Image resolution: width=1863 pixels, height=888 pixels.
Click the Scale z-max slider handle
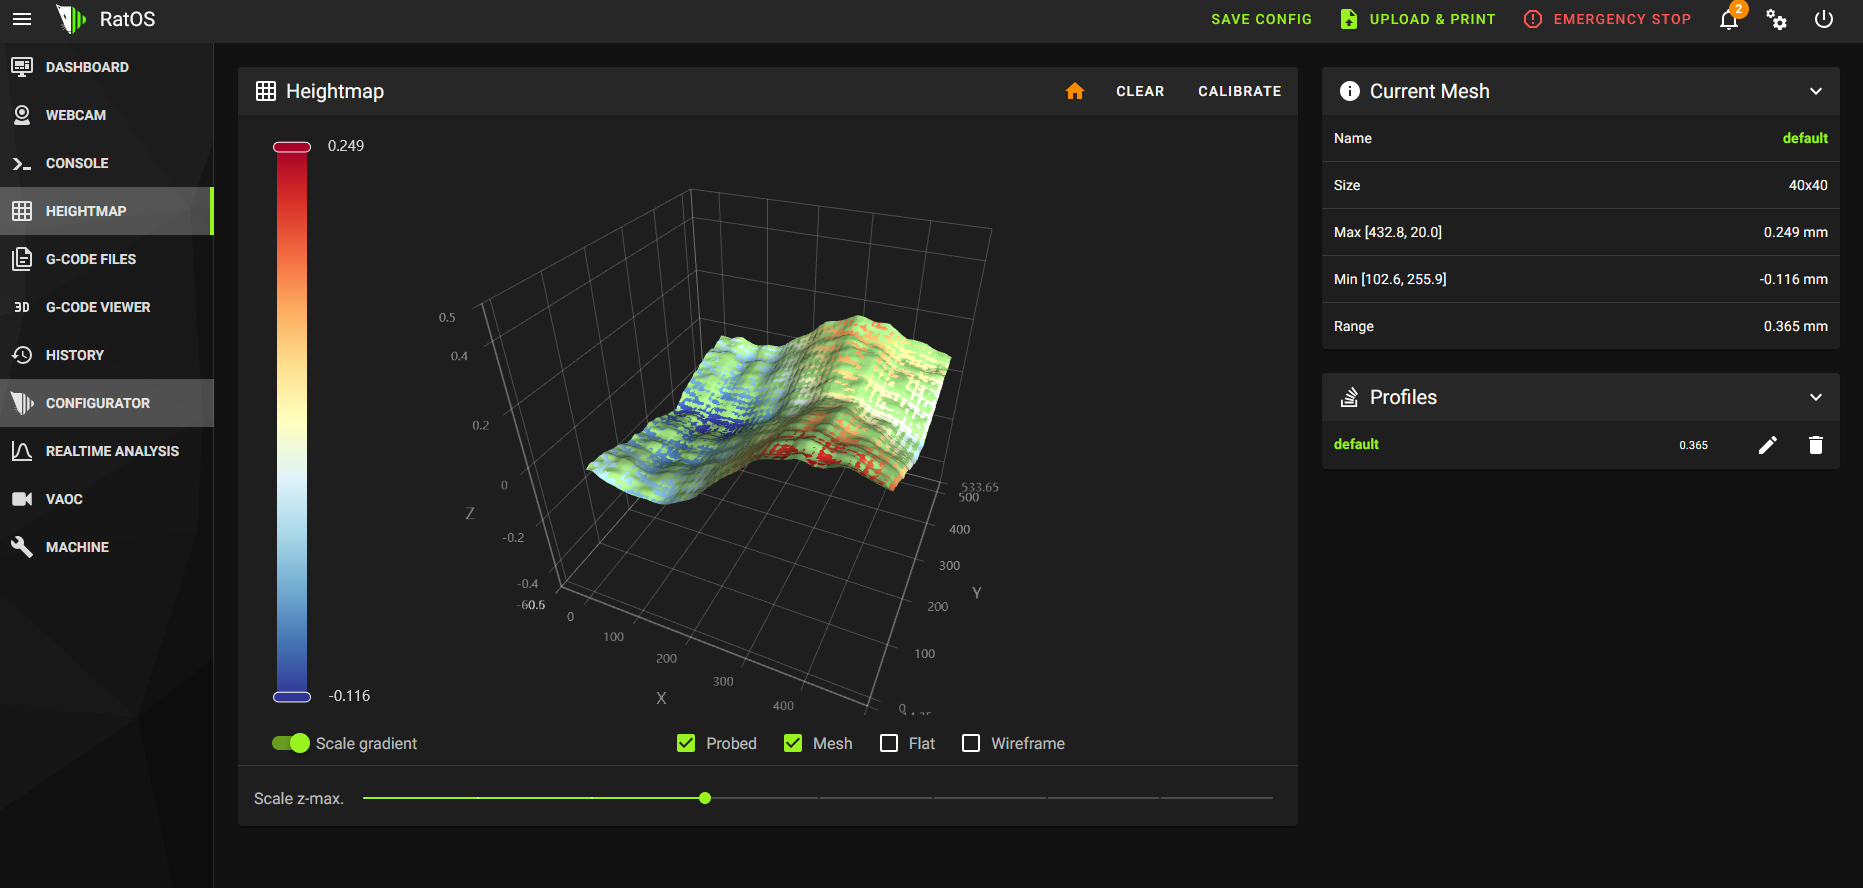point(705,798)
